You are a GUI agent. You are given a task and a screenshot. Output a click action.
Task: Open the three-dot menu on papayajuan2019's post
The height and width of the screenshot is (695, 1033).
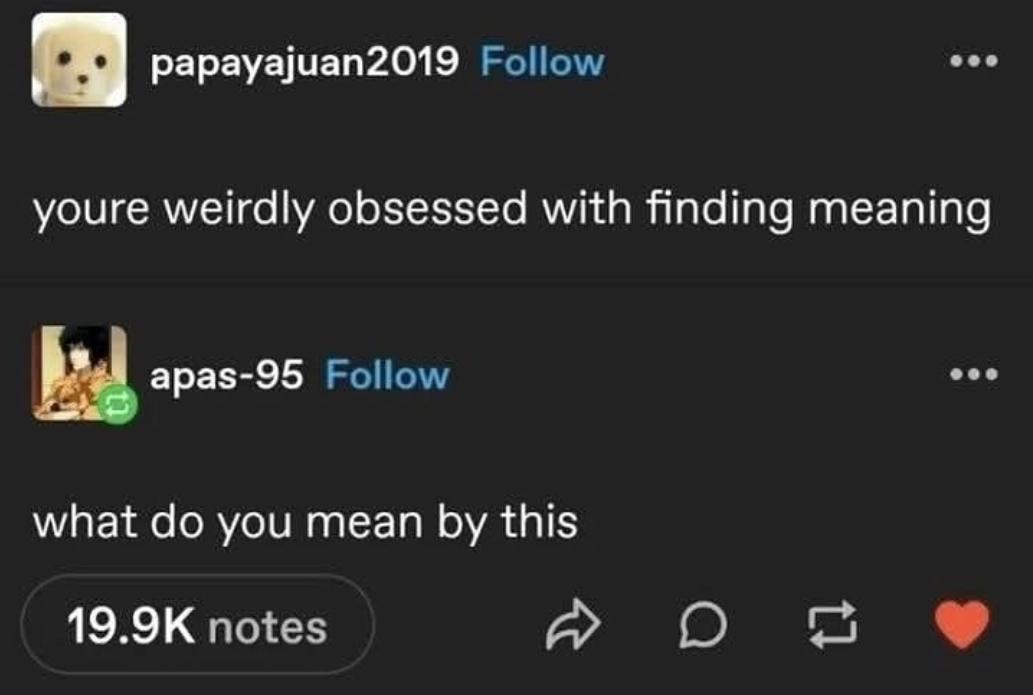tap(973, 62)
